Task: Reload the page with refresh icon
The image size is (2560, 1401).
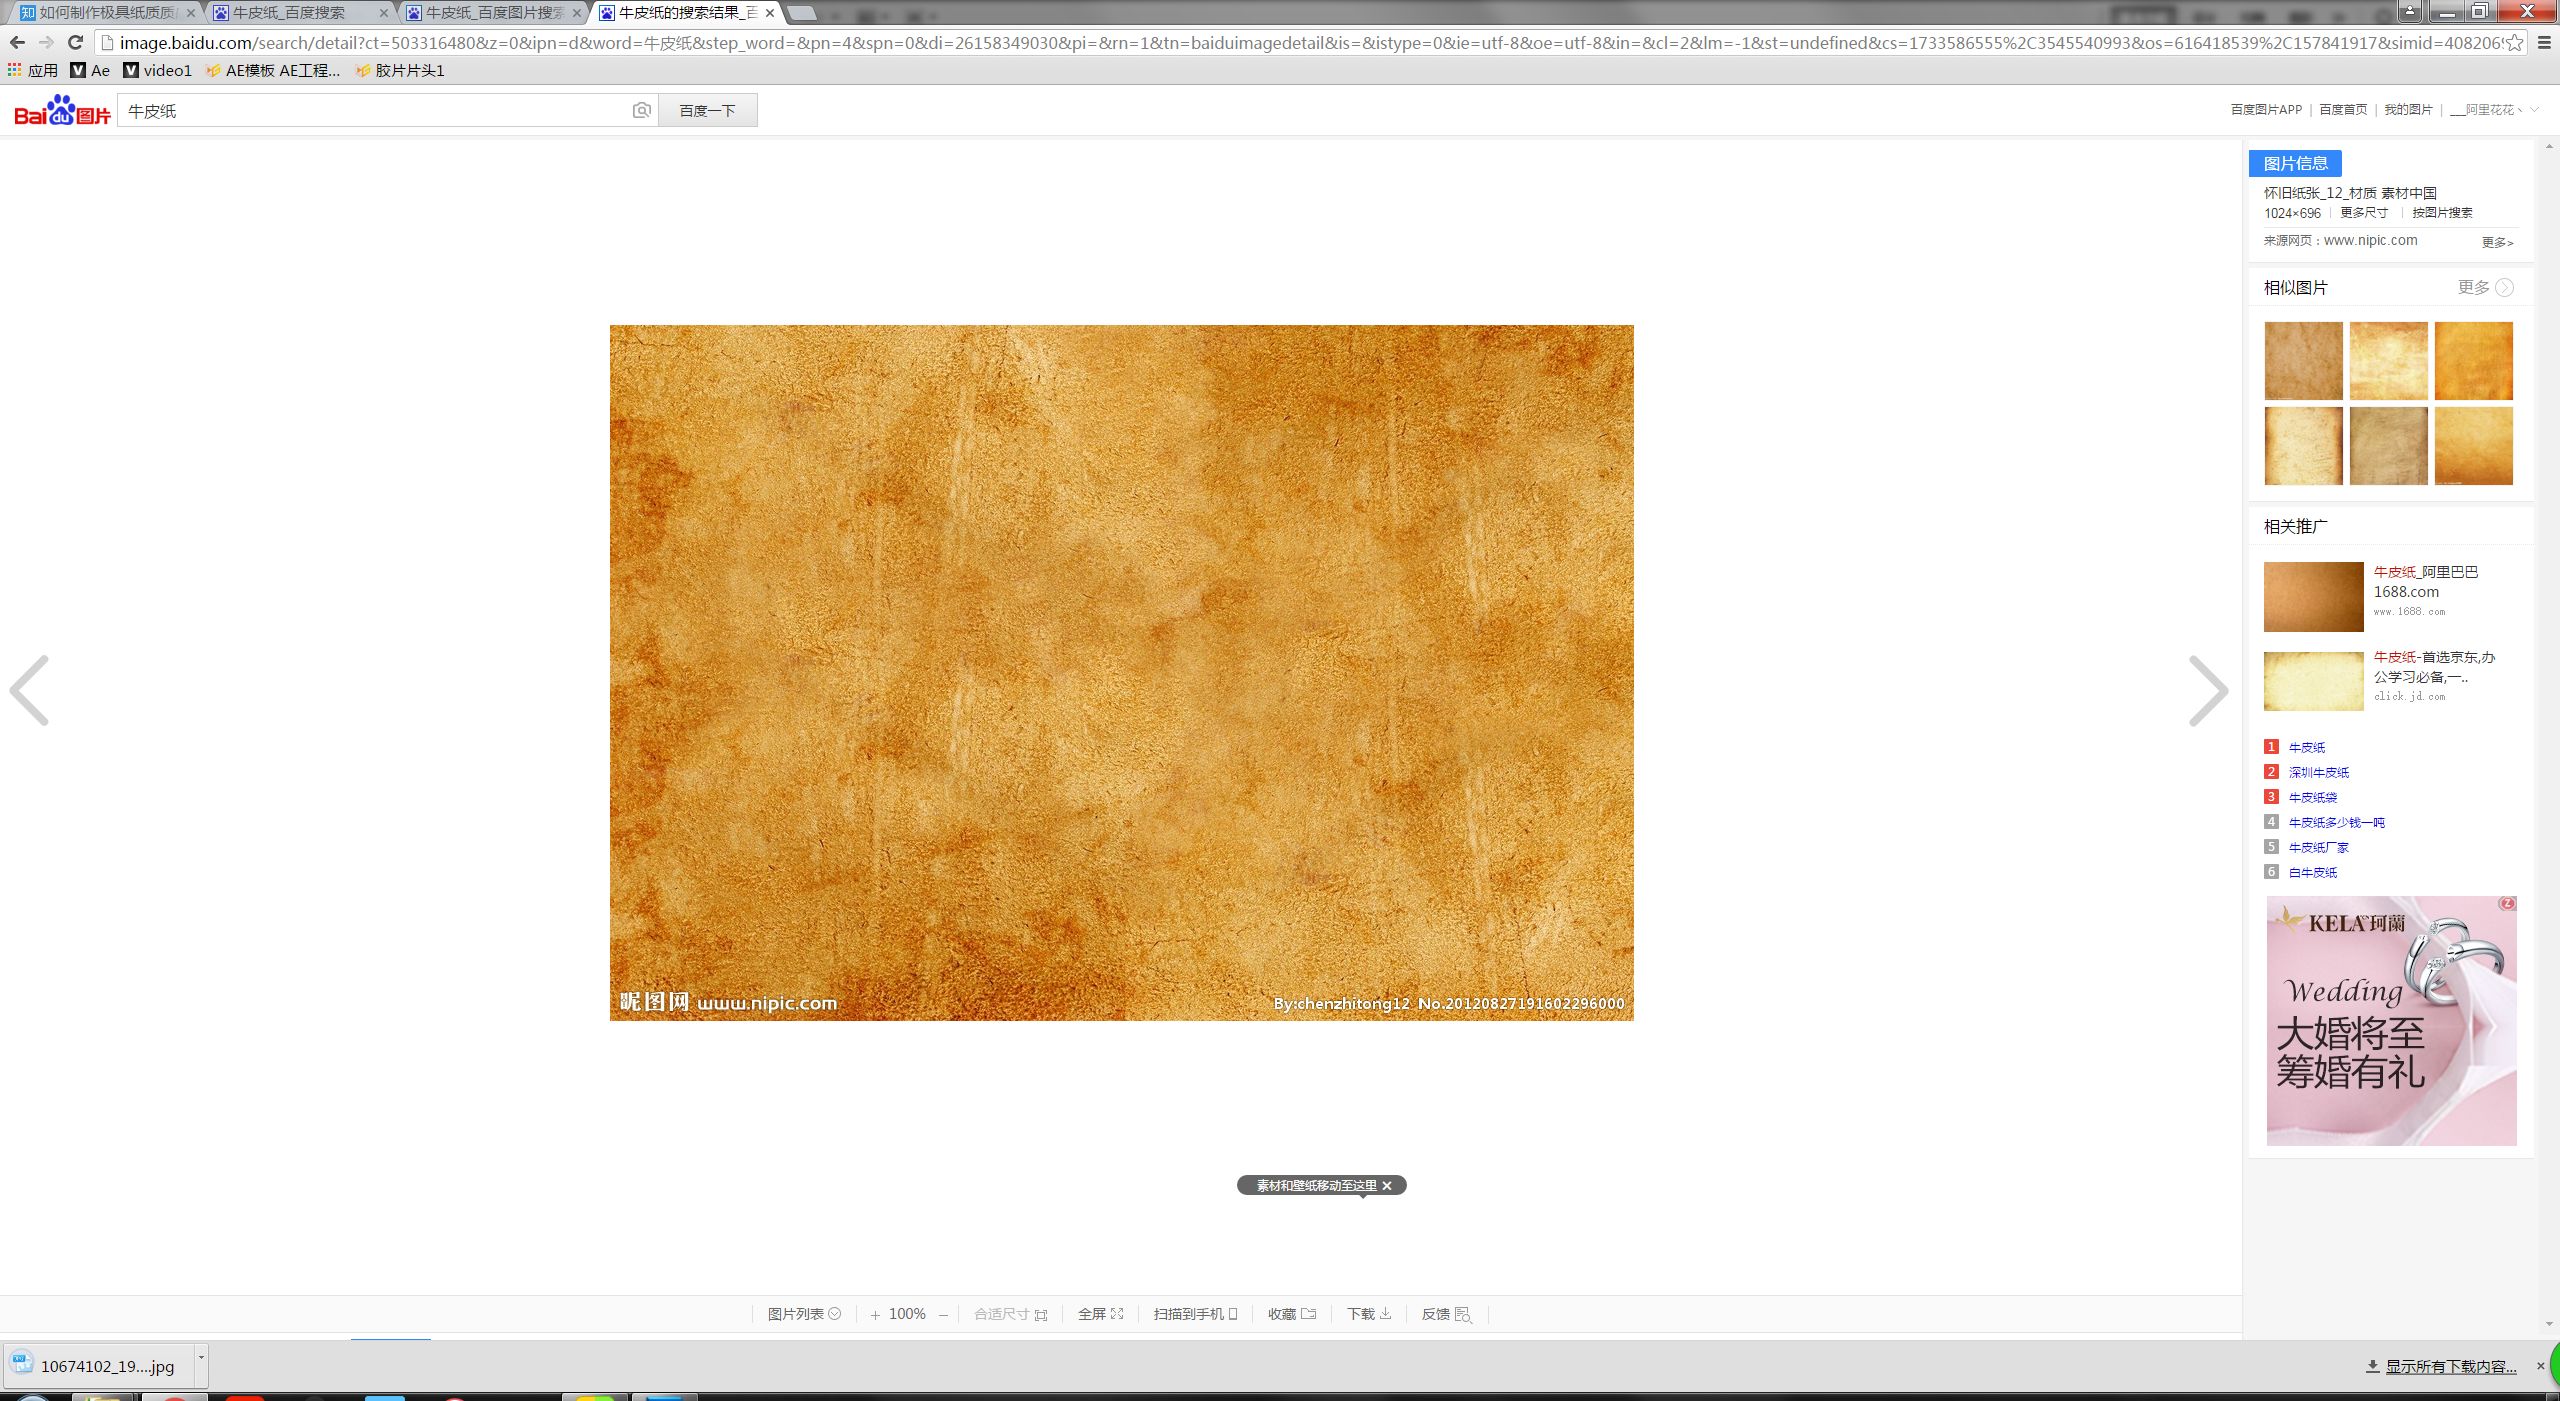Action: [x=75, y=43]
